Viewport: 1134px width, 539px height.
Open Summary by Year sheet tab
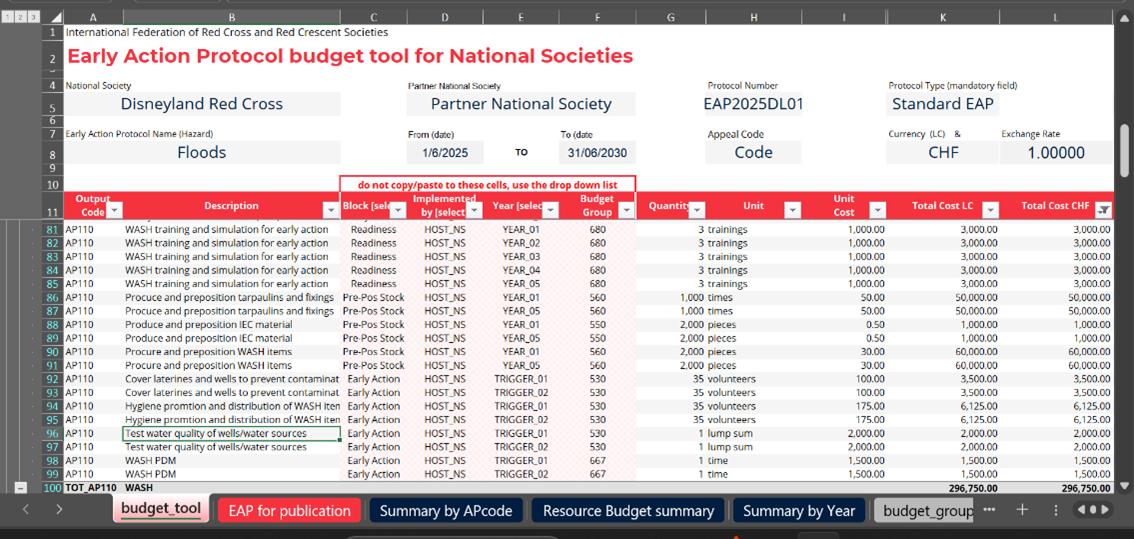tap(799, 511)
